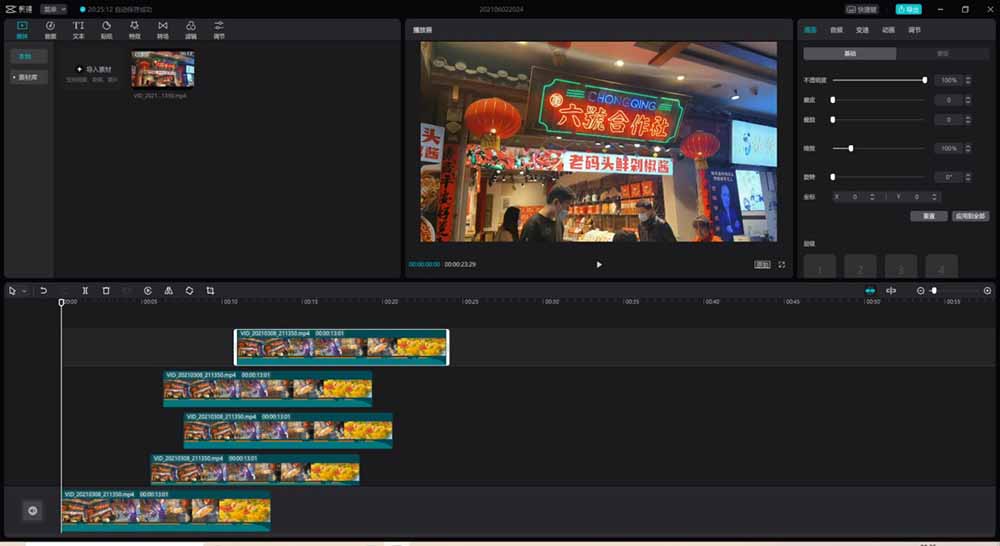The width and height of the screenshot is (1000, 546).
Task: Open the Transitions (转场) bowtie tab
Action: click(163, 29)
